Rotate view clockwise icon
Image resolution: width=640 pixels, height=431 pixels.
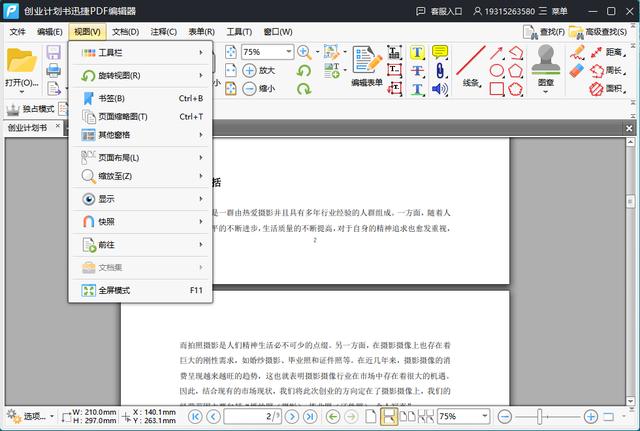304,89
